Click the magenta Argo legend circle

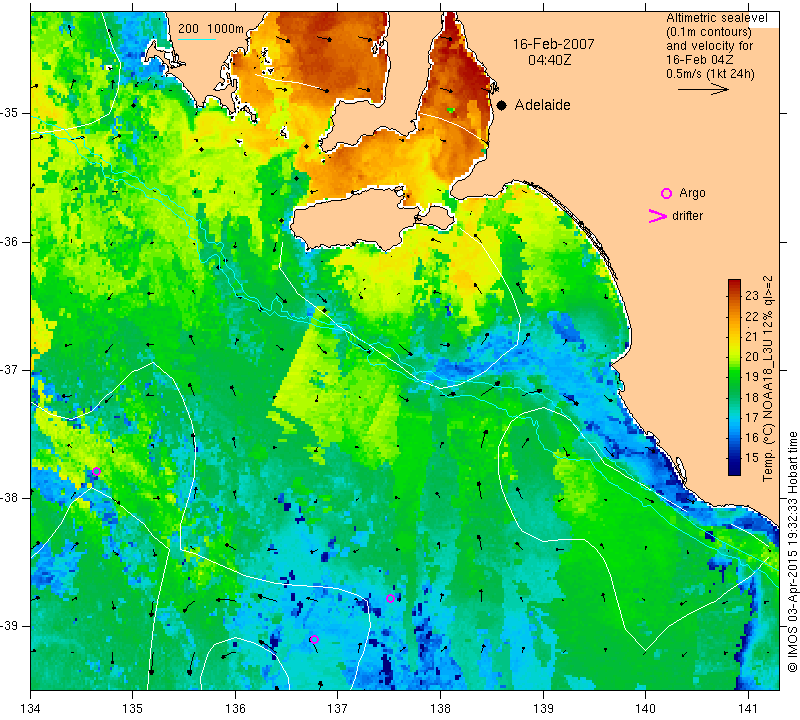coord(666,193)
